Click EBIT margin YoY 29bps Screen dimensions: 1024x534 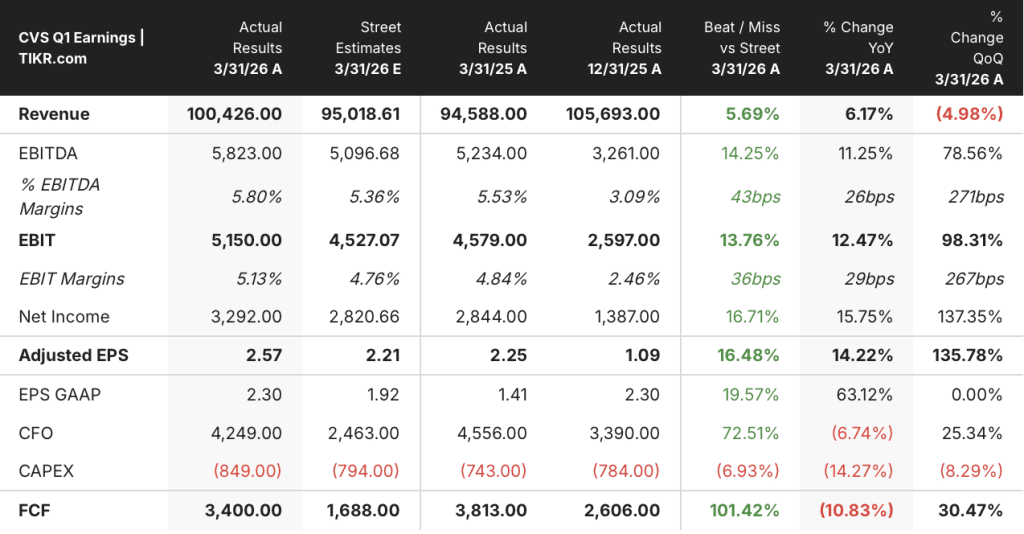tap(869, 279)
